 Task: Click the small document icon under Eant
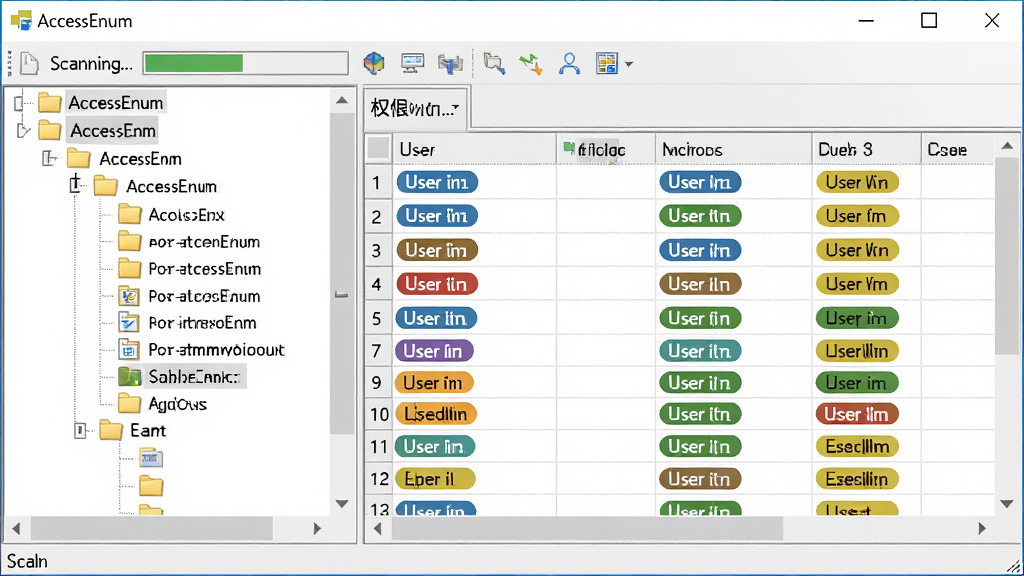151,458
